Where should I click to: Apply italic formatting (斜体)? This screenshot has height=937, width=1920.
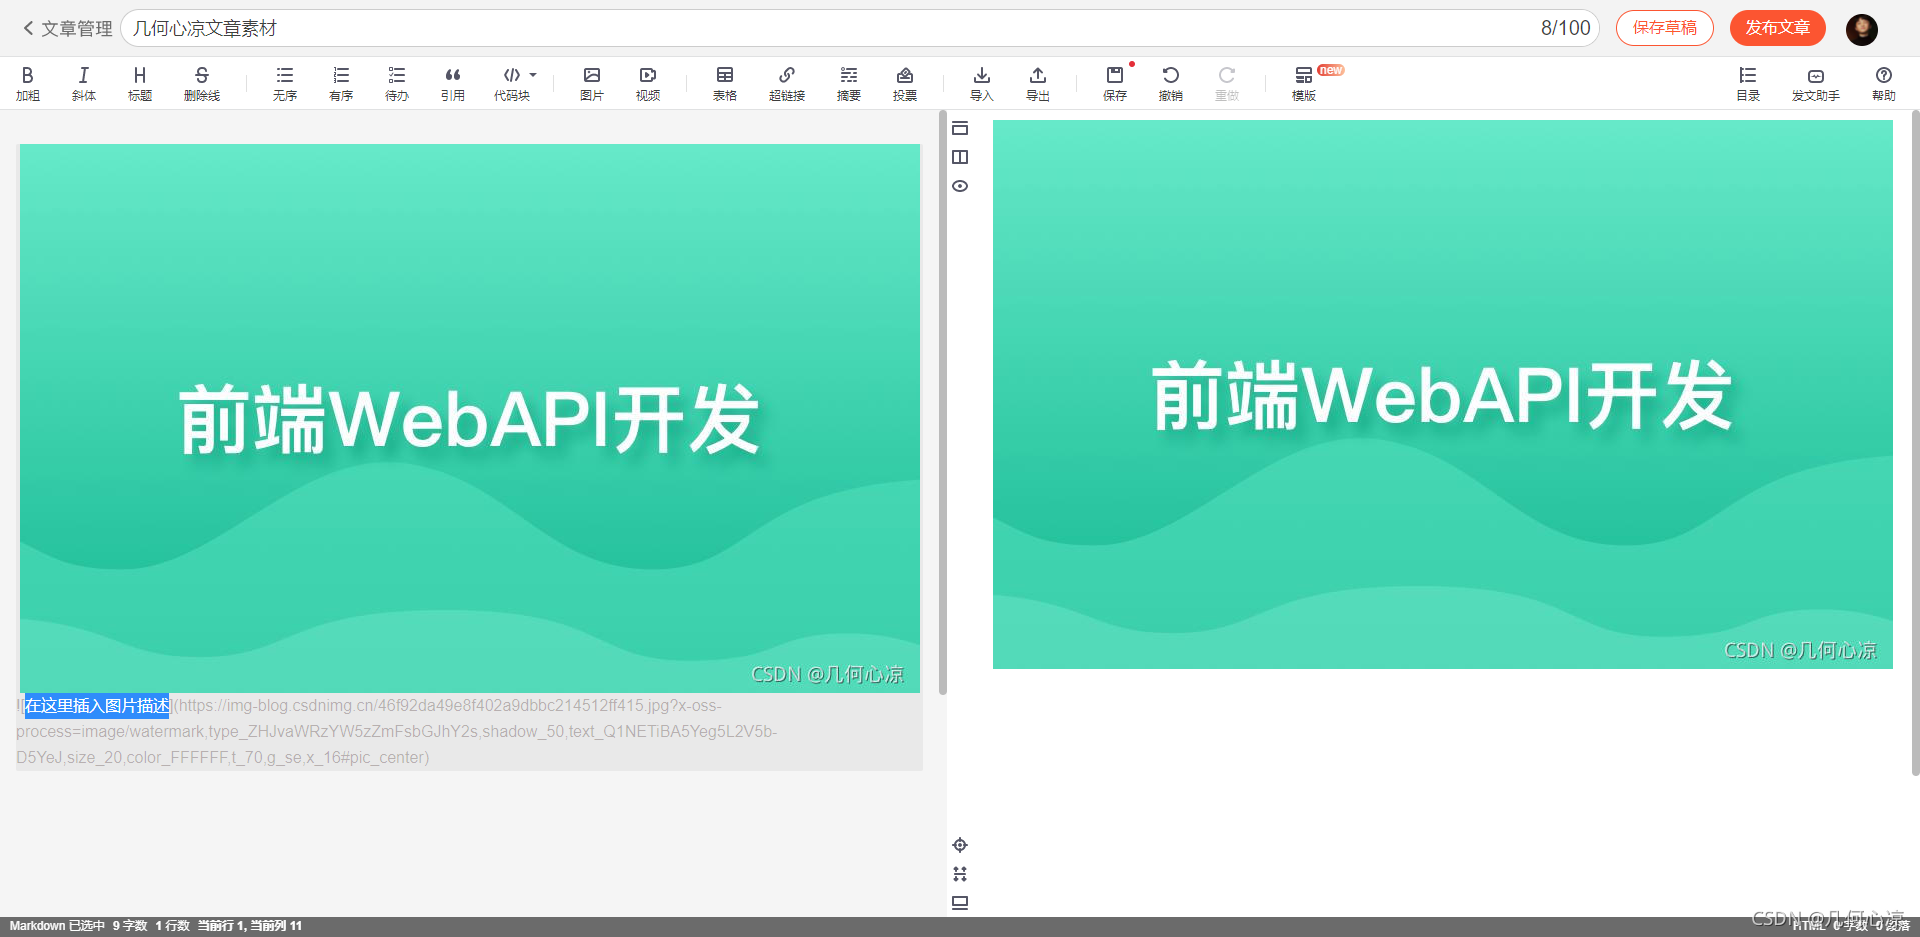coord(84,83)
